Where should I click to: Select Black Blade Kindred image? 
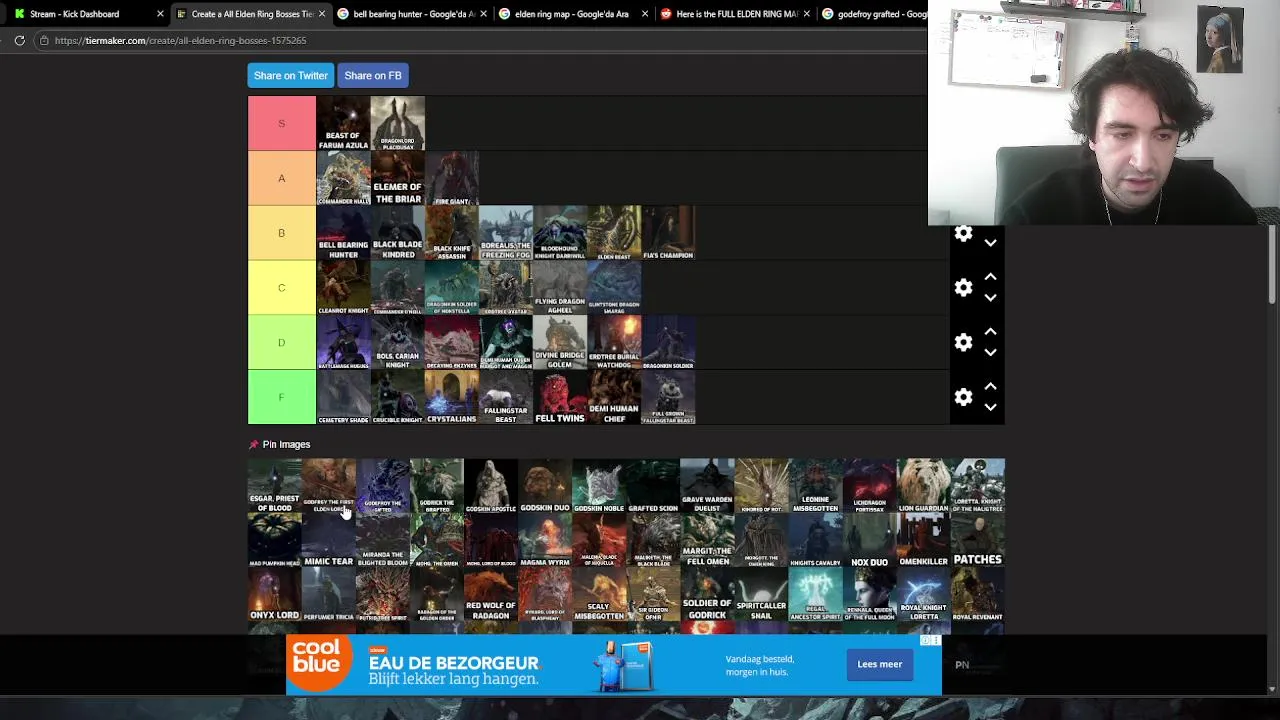click(398, 233)
